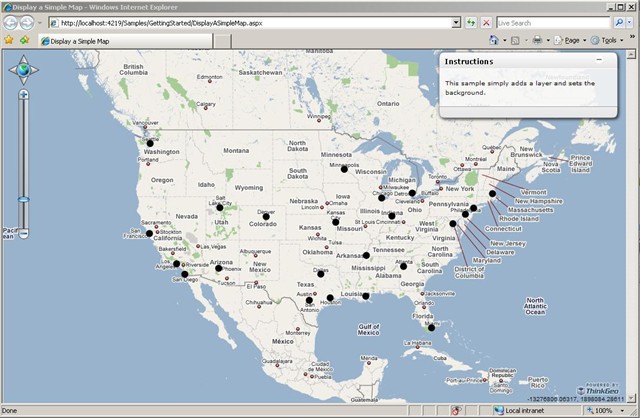
Task: Click the Instructions panel title
Action: tap(469, 62)
